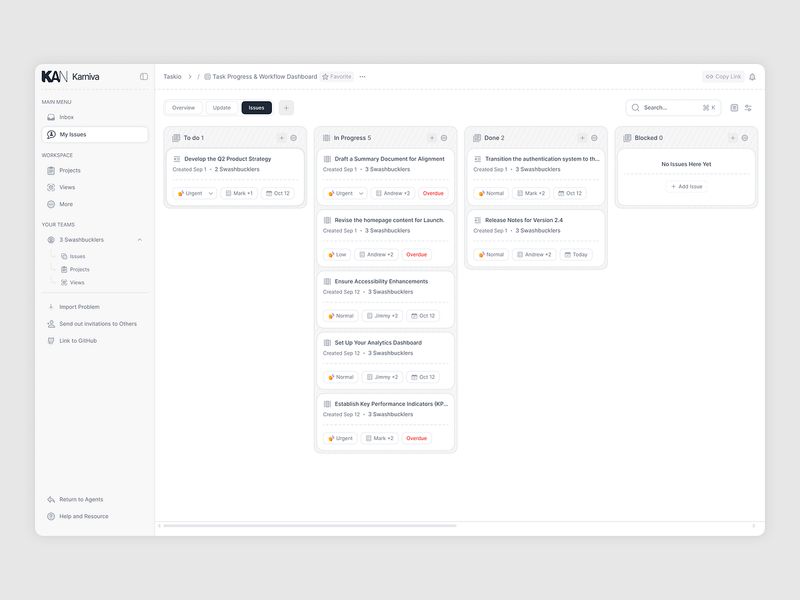Open Urgent priority dropdown on Draft a Summary Document card
Image resolution: width=800 pixels, height=600 pixels.
click(x=345, y=193)
